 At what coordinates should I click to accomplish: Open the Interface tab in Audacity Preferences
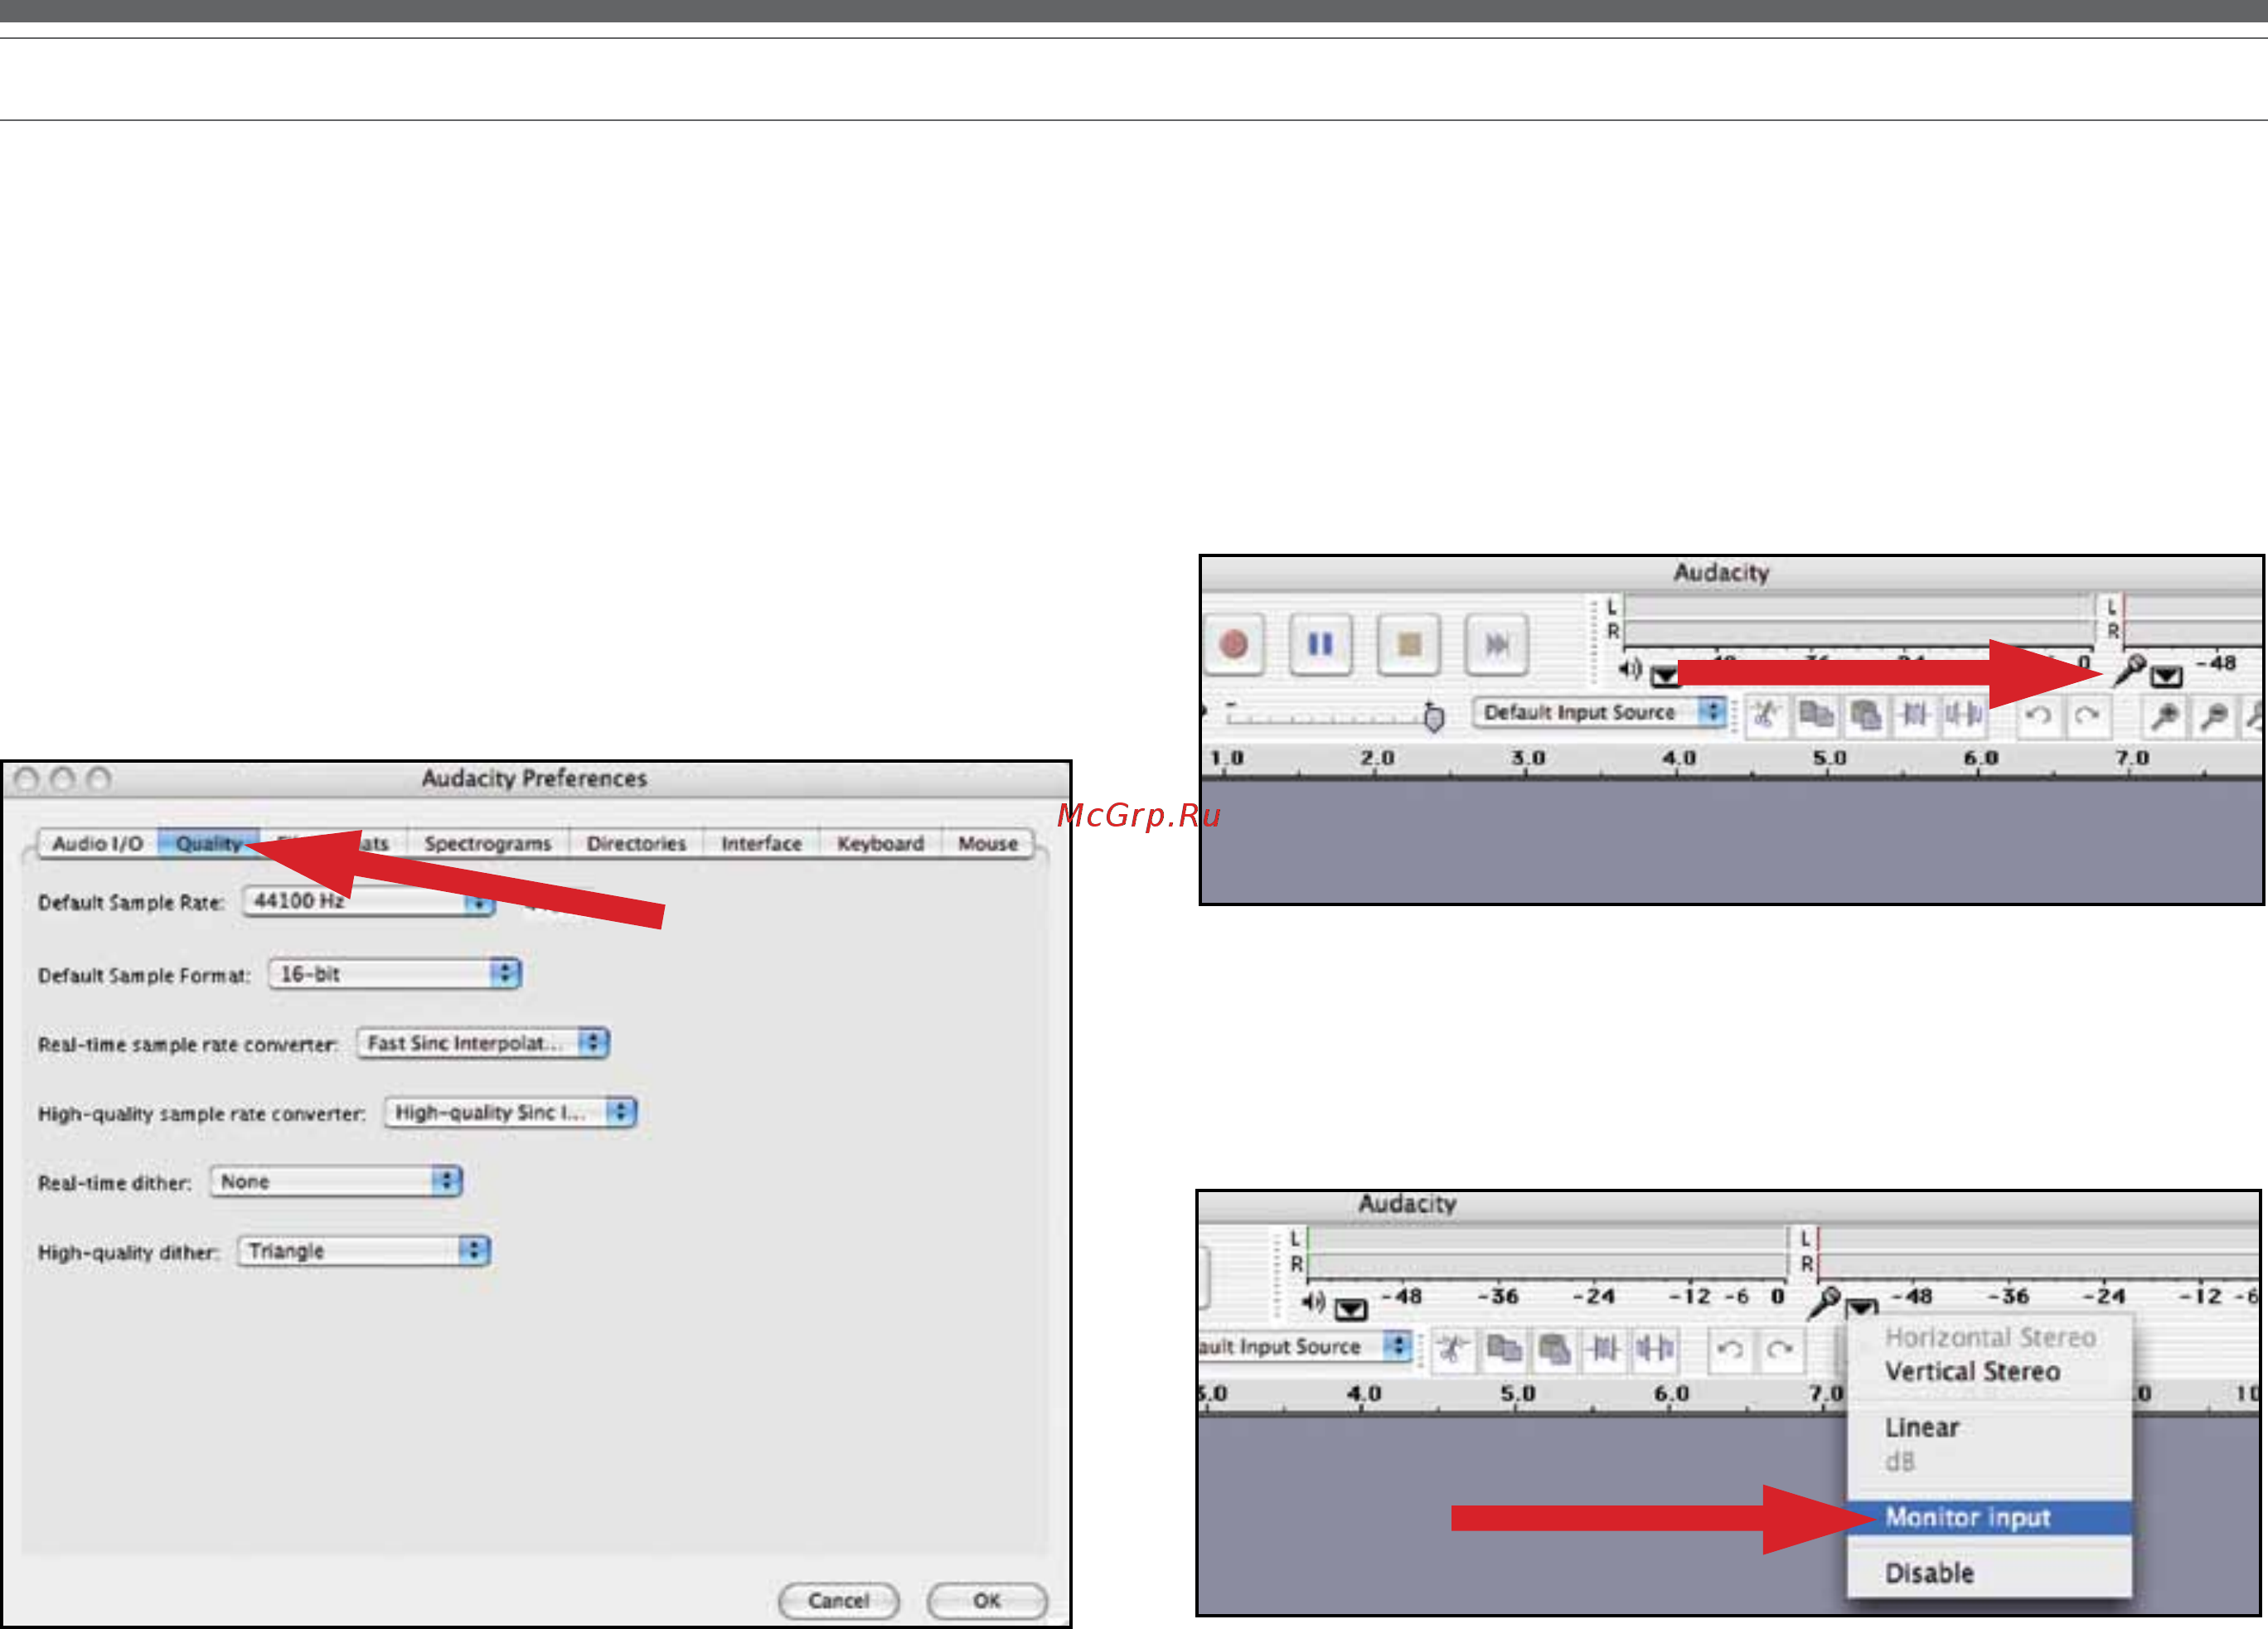(761, 843)
